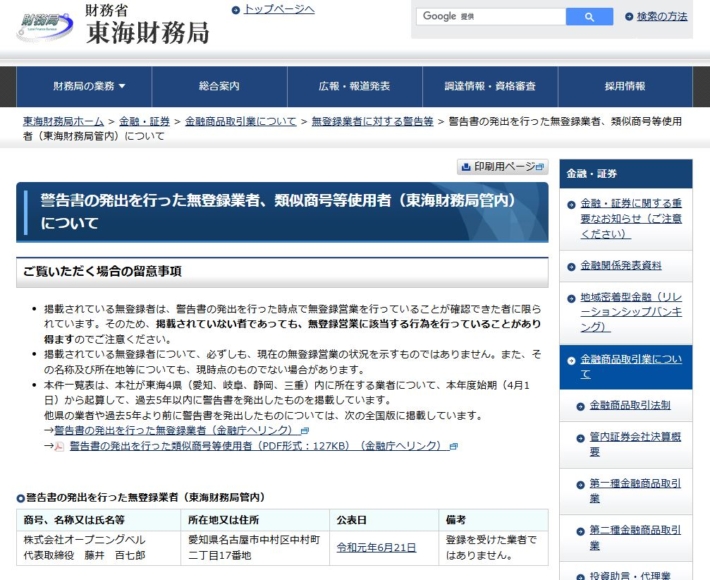
Task: Open the 印刷用ページ button
Action: click(x=503, y=167)
